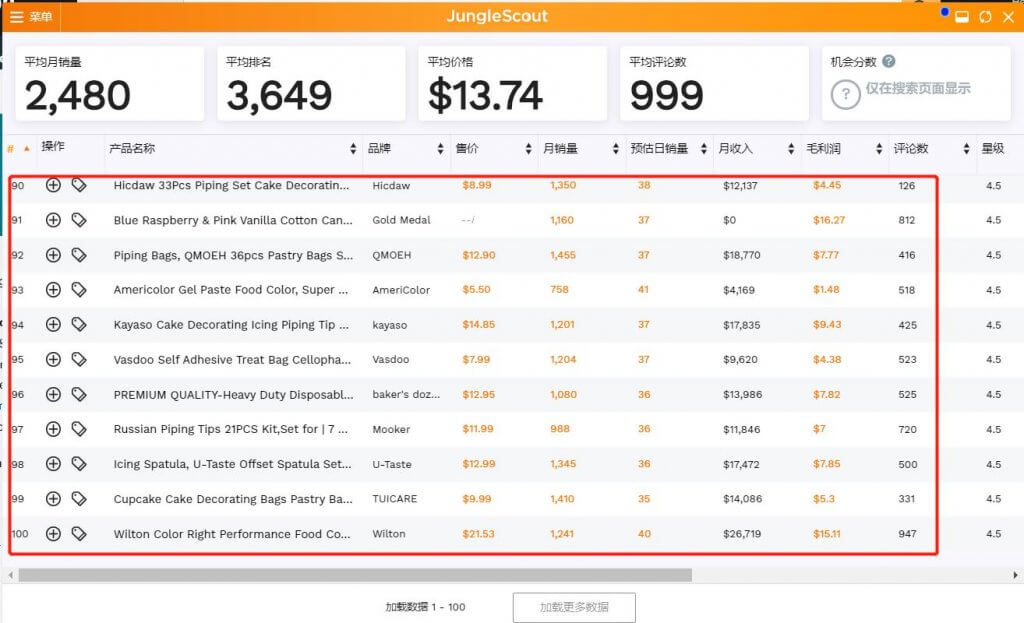Viewport: 1024px width, 623px height.
Task: Add the Wilton Color Right product
Action: coord(54,534)
